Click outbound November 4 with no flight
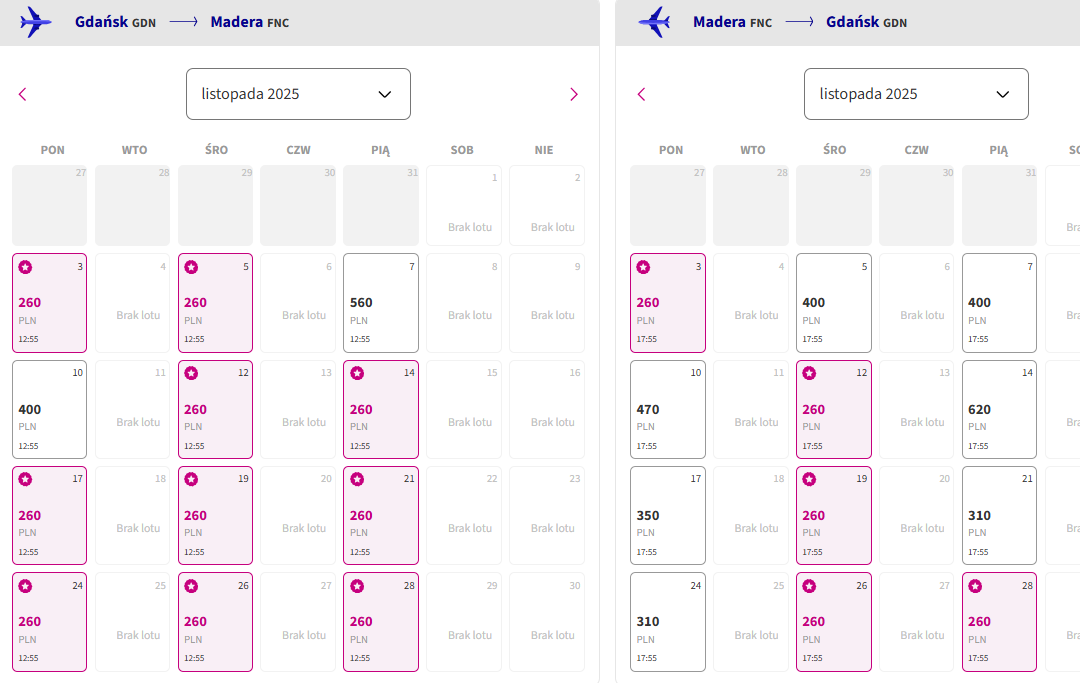This screenshot has height=683, width=1080. 132,303
